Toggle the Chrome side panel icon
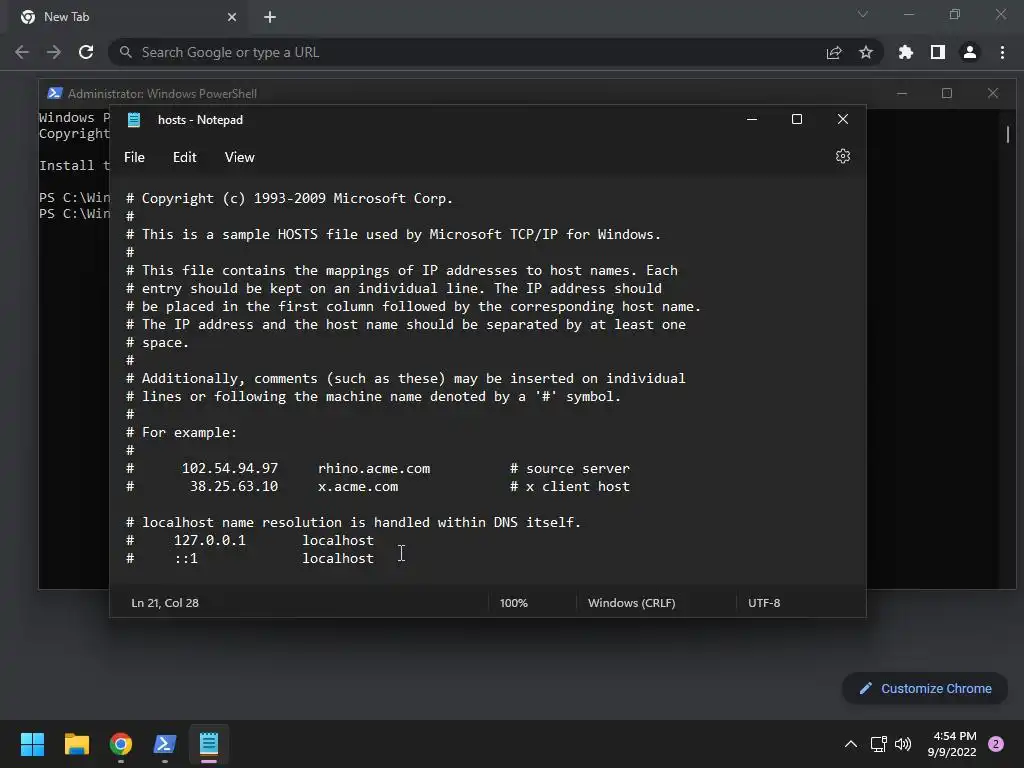 938,52
